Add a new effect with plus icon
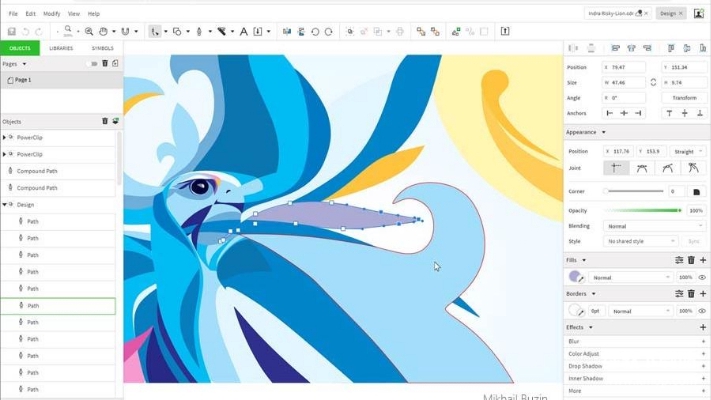Image resolution: width=711 pixels, height=400 pixels. (x=703, y=327)
